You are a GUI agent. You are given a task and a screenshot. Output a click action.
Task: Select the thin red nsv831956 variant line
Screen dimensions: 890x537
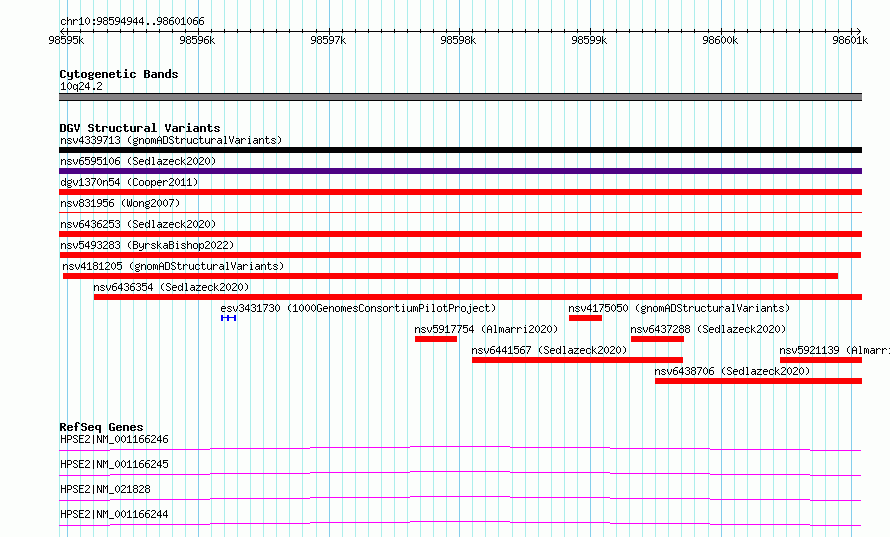[x=460, y=212]
